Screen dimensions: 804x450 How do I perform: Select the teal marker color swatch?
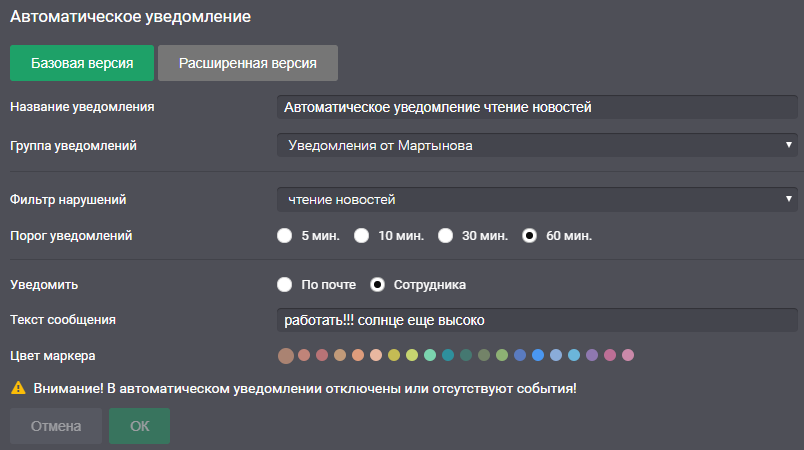pos(448,355)
